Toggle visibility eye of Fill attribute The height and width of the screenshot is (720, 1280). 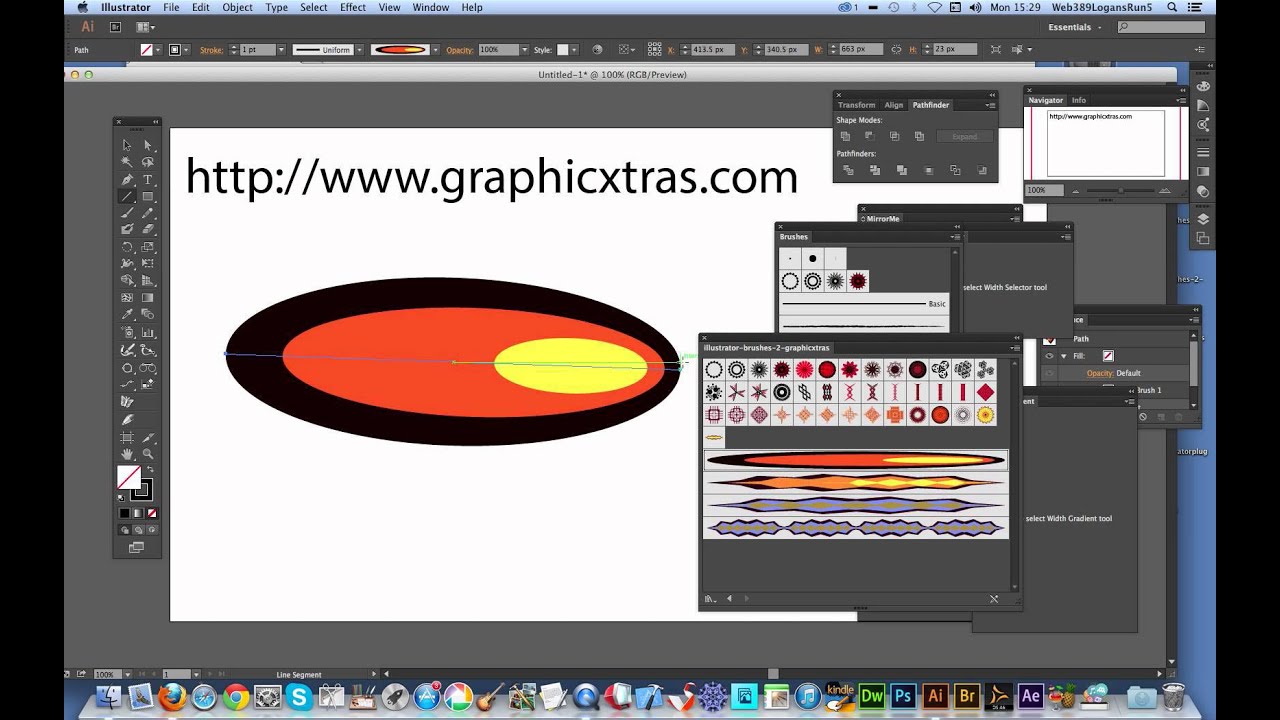pyautogui.click(x=1049, y=356)
